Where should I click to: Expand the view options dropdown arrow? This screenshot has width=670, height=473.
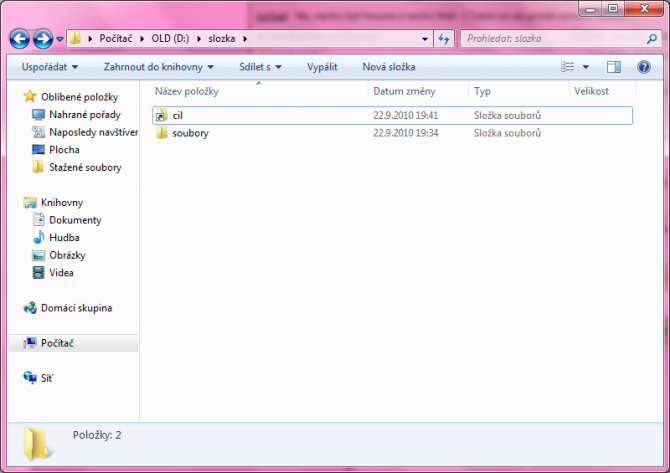[x=586, y=67]
